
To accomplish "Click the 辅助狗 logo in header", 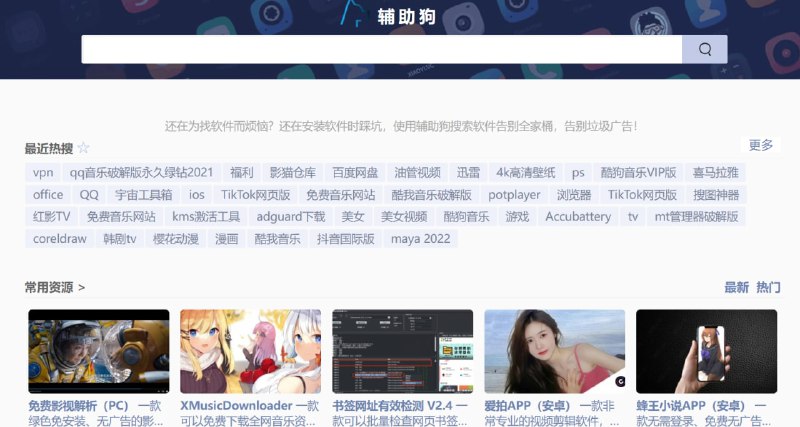I will tap(388, 15).
